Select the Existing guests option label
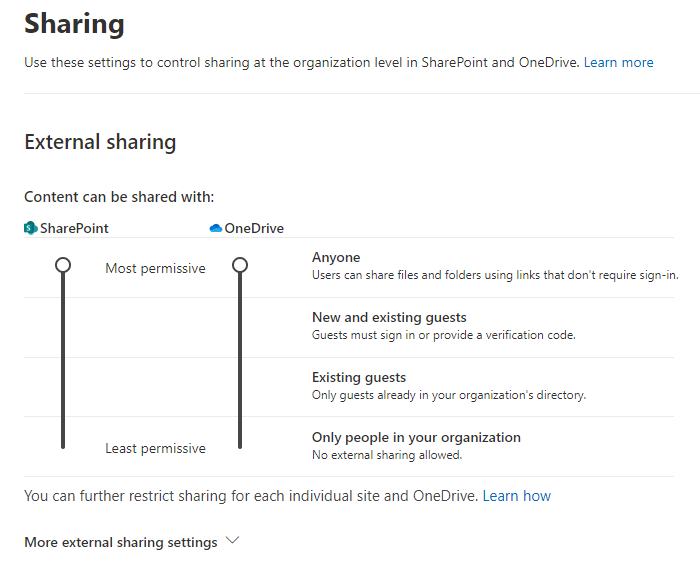The image size is (700, 569). coord(359,377)
